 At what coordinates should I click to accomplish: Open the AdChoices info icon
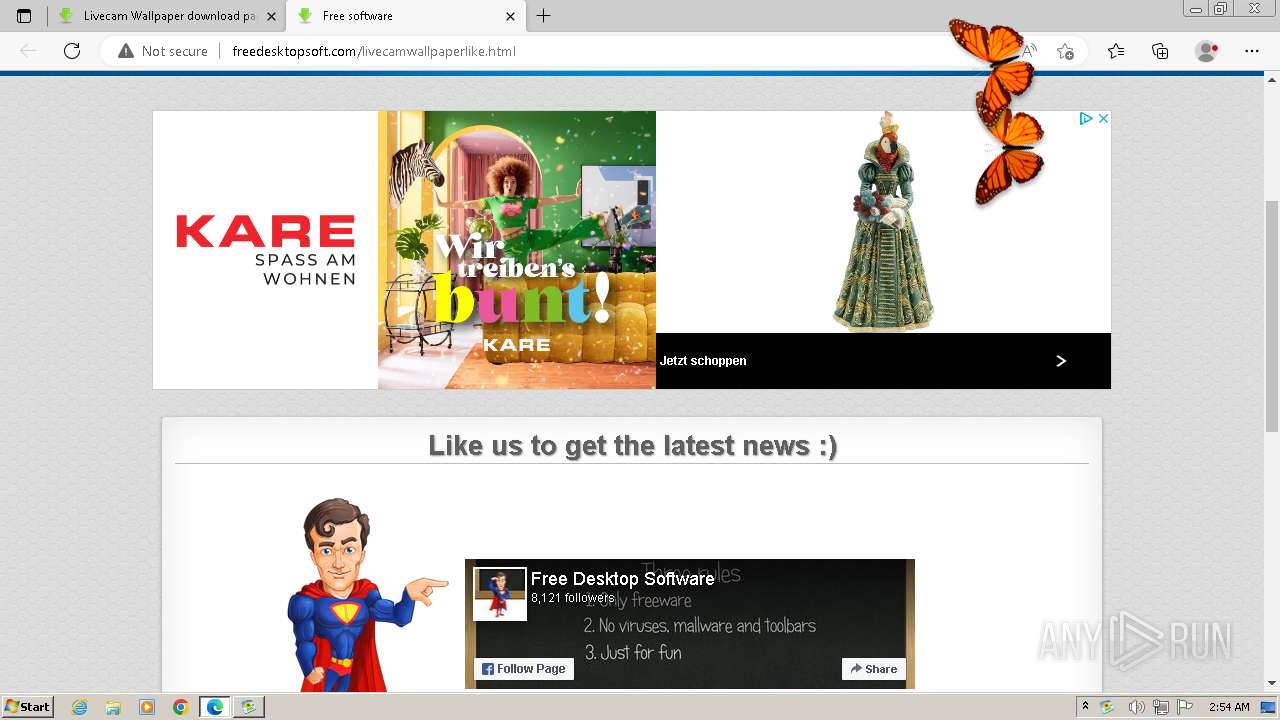[x=1085, y=118]
